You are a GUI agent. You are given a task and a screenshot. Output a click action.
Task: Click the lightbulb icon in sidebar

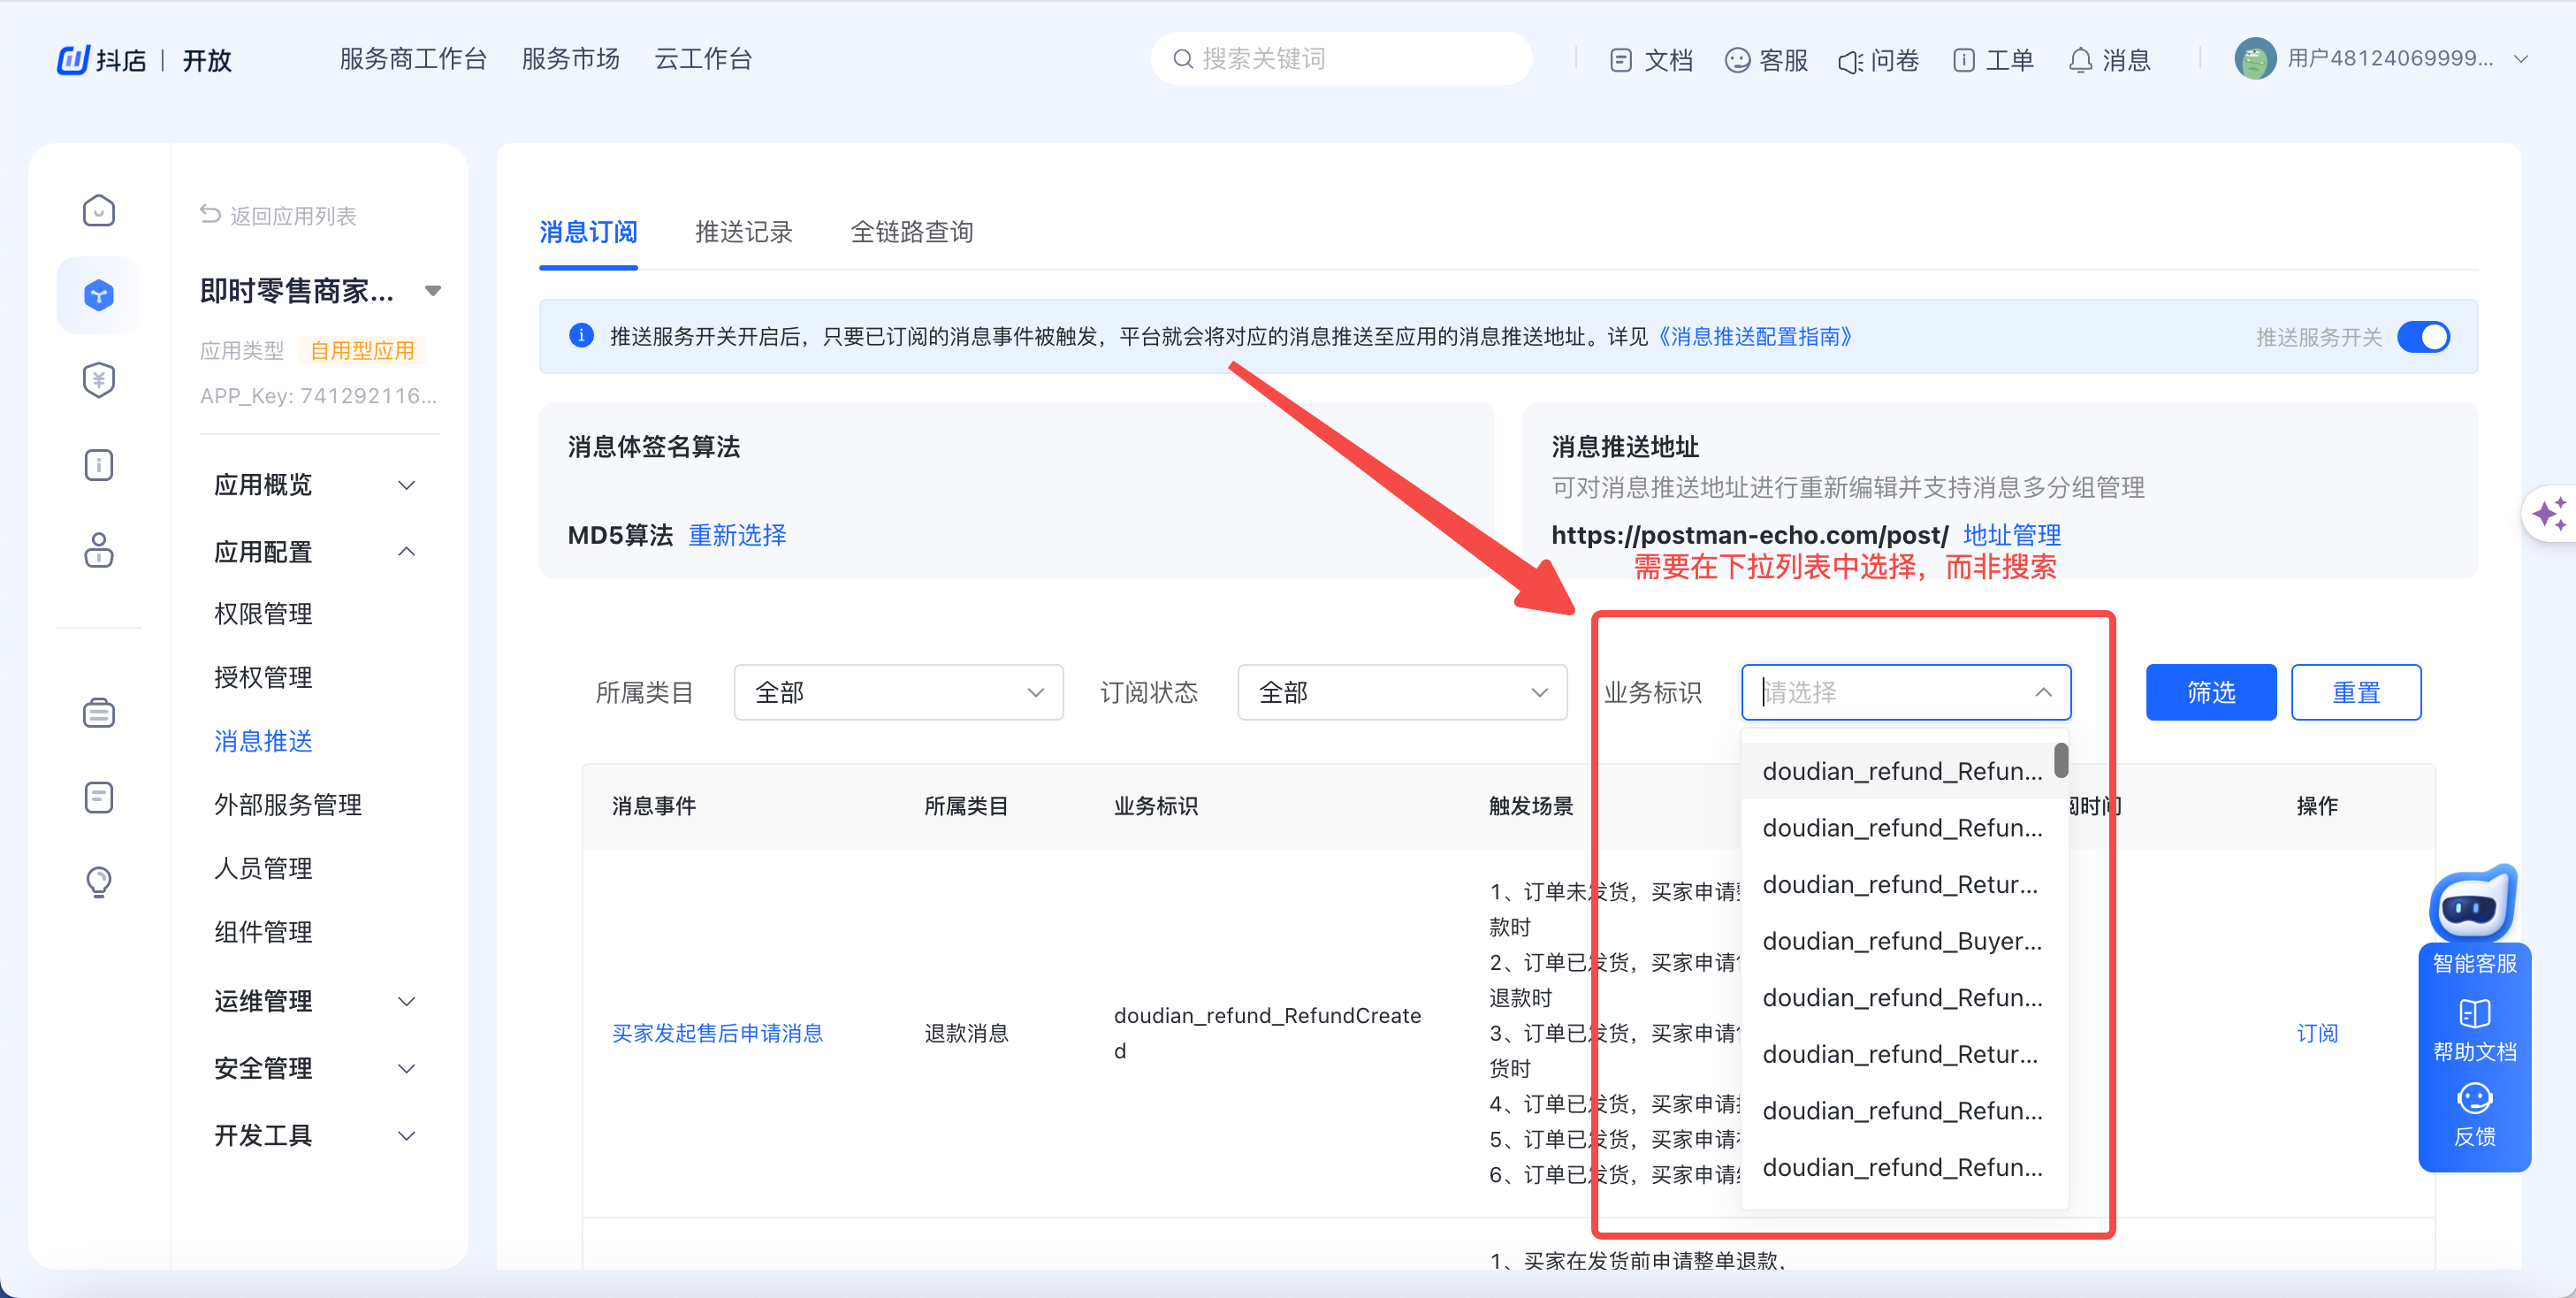[x=98, y=881]
